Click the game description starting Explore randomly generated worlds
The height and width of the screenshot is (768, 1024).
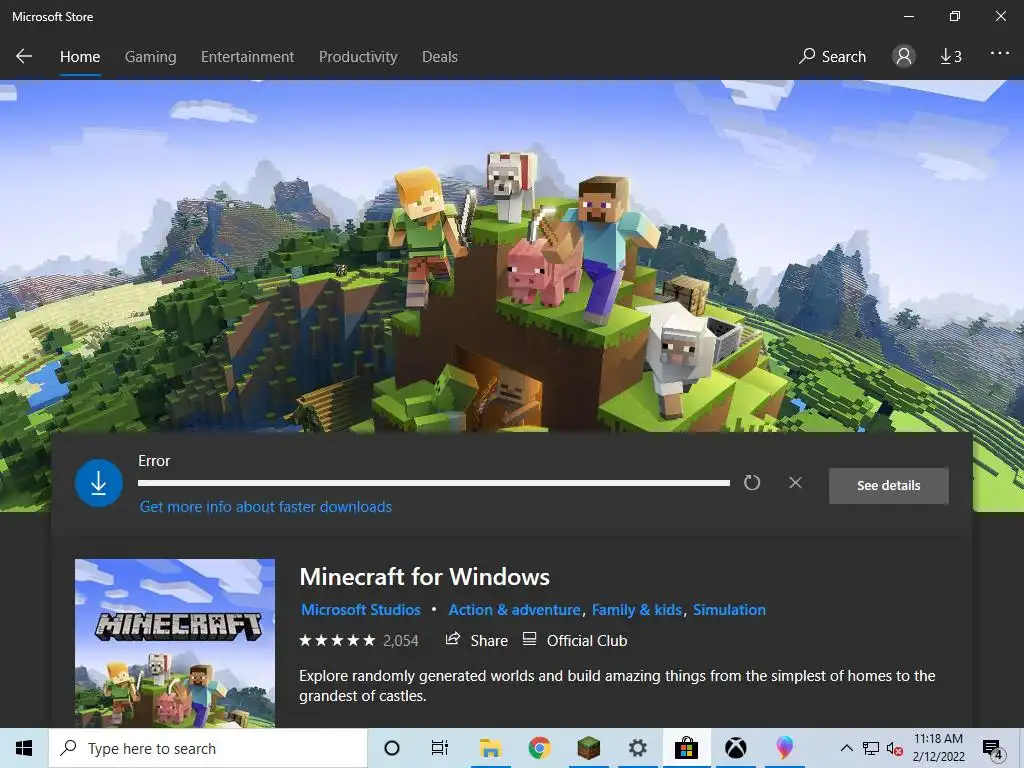[616, 686]
